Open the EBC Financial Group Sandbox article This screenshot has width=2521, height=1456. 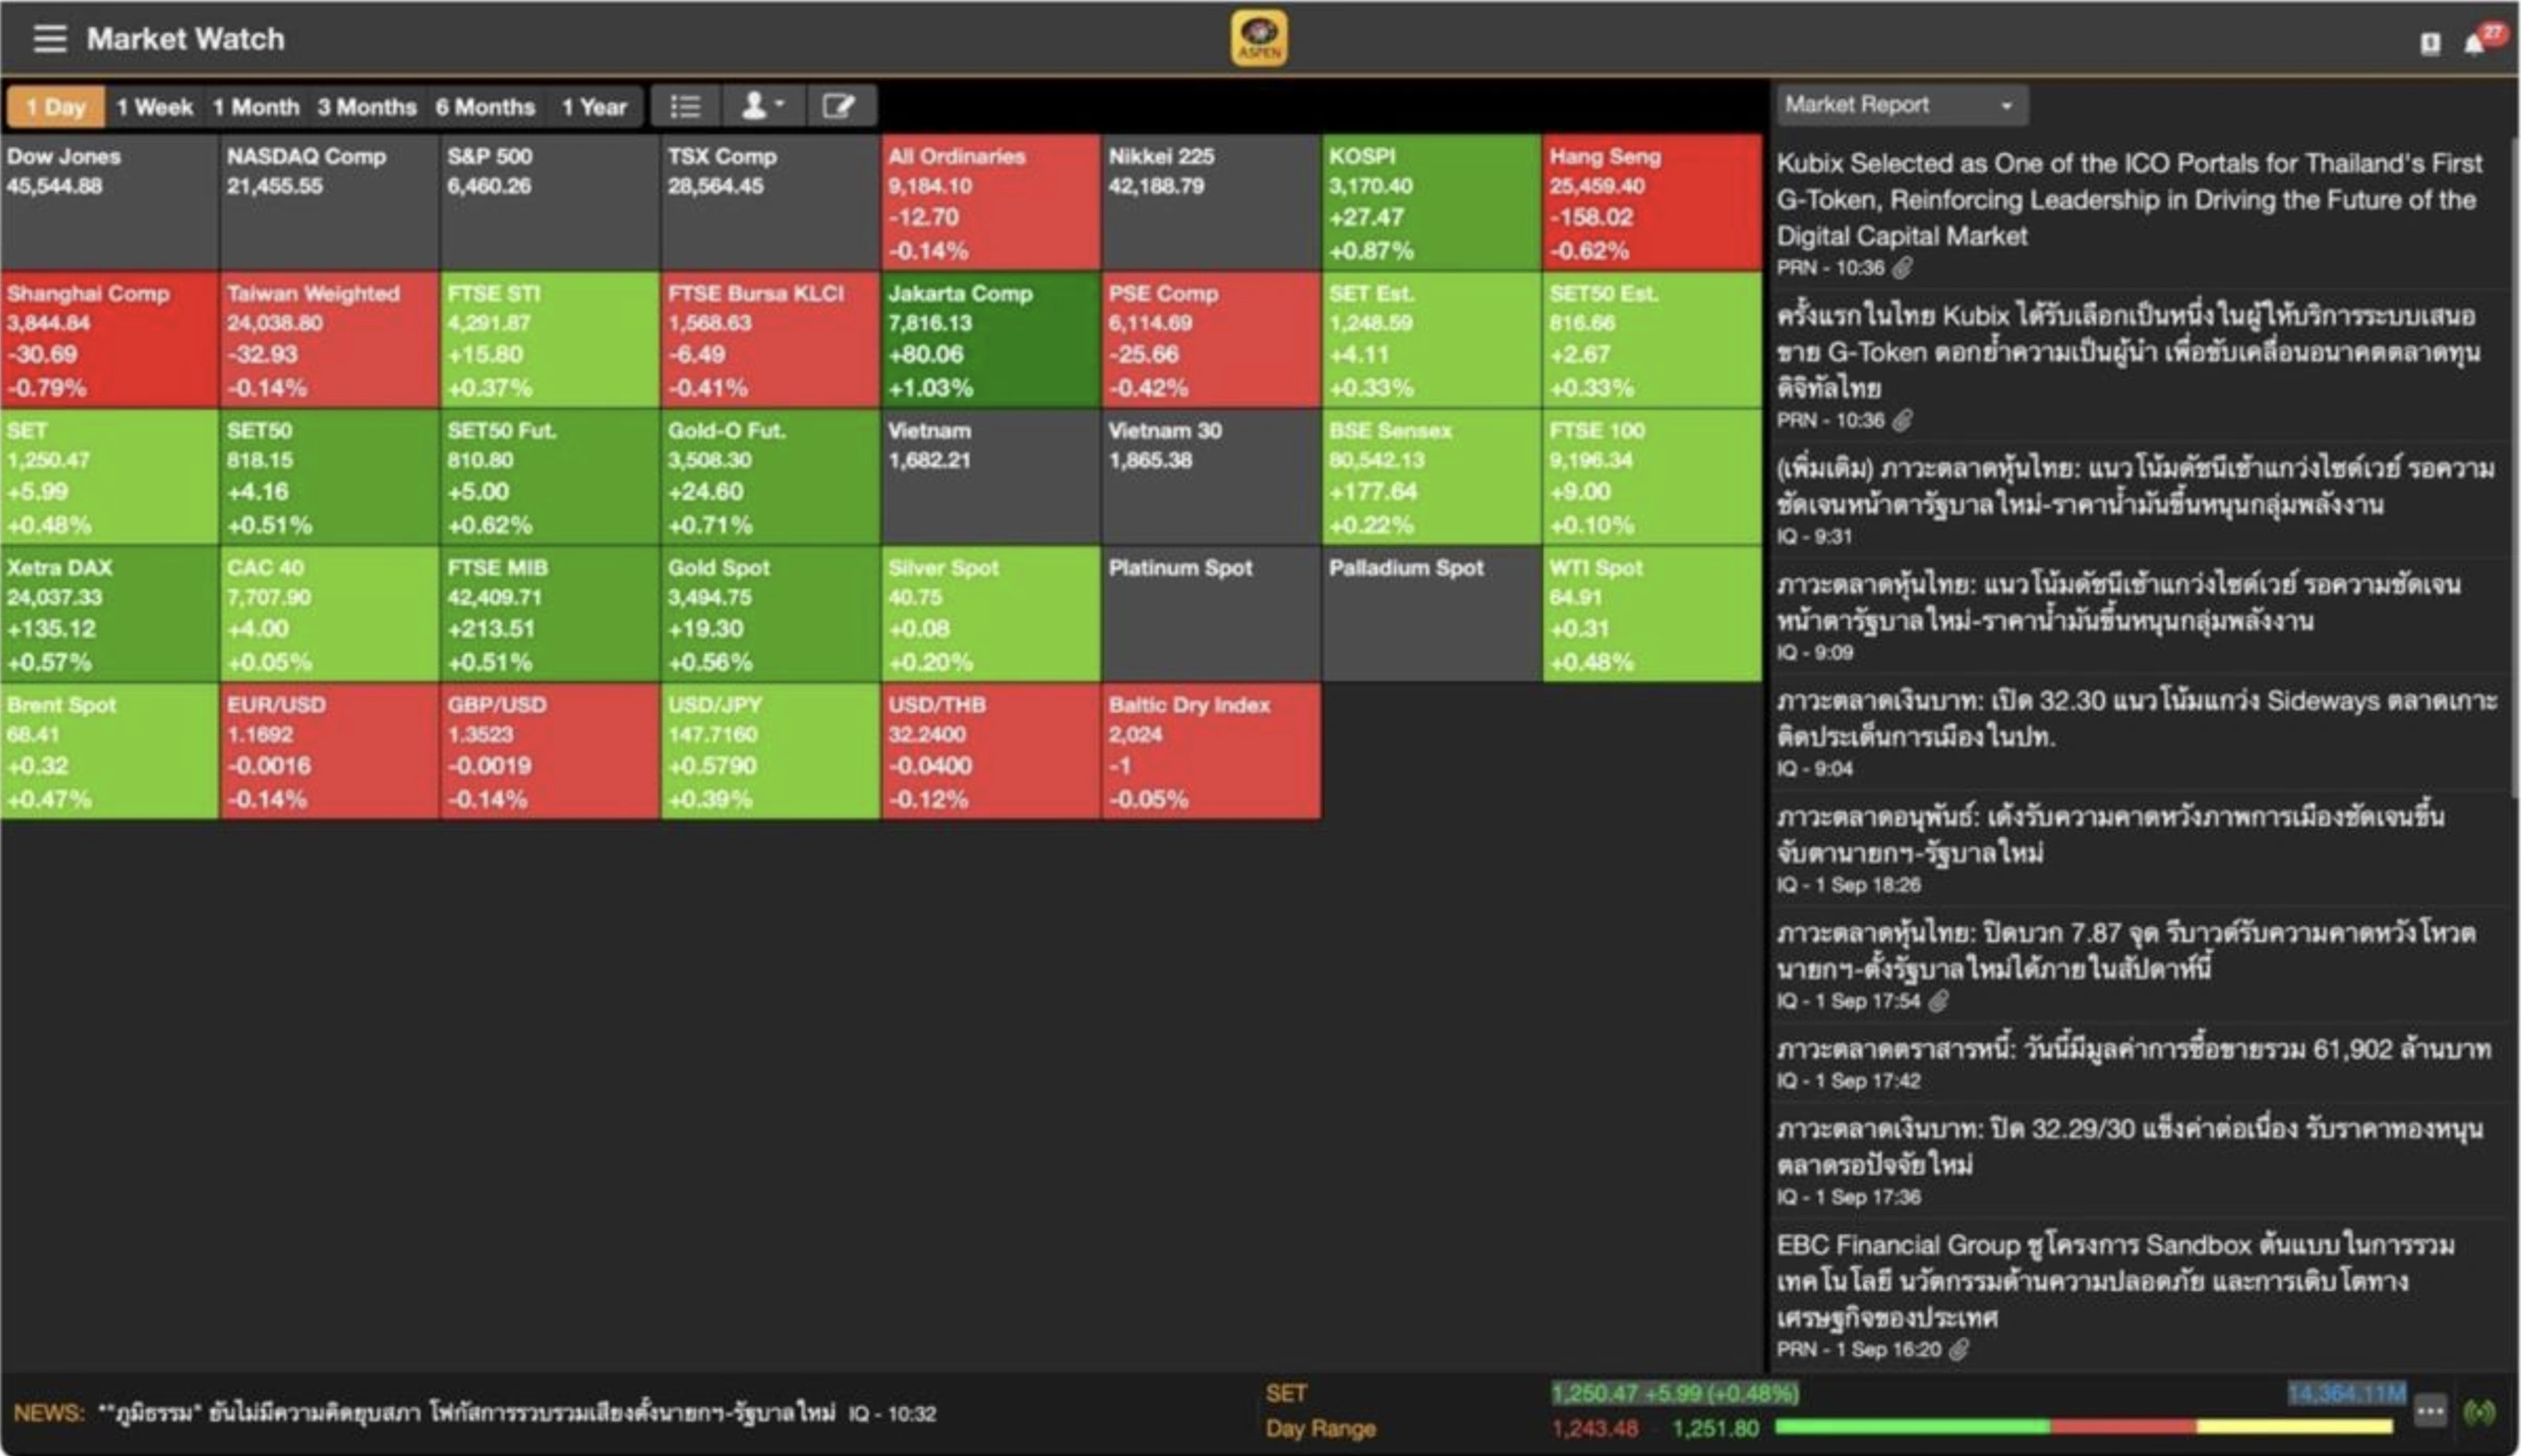(2114, 1281)
